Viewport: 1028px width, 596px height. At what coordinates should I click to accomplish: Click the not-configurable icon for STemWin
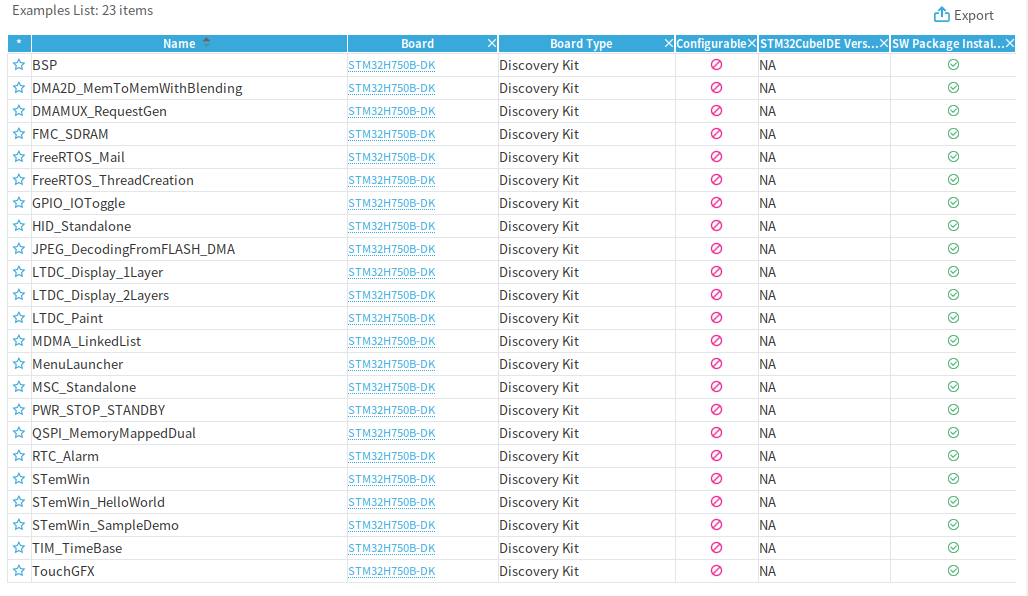717,479
